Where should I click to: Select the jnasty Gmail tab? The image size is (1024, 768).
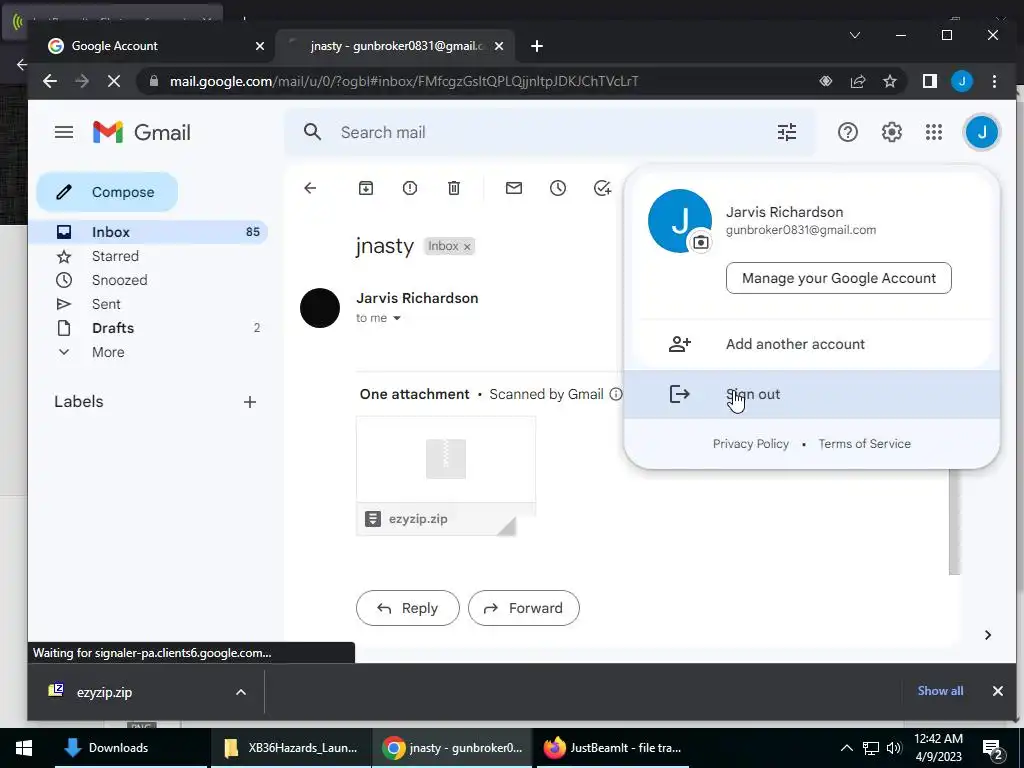[397, 46]
